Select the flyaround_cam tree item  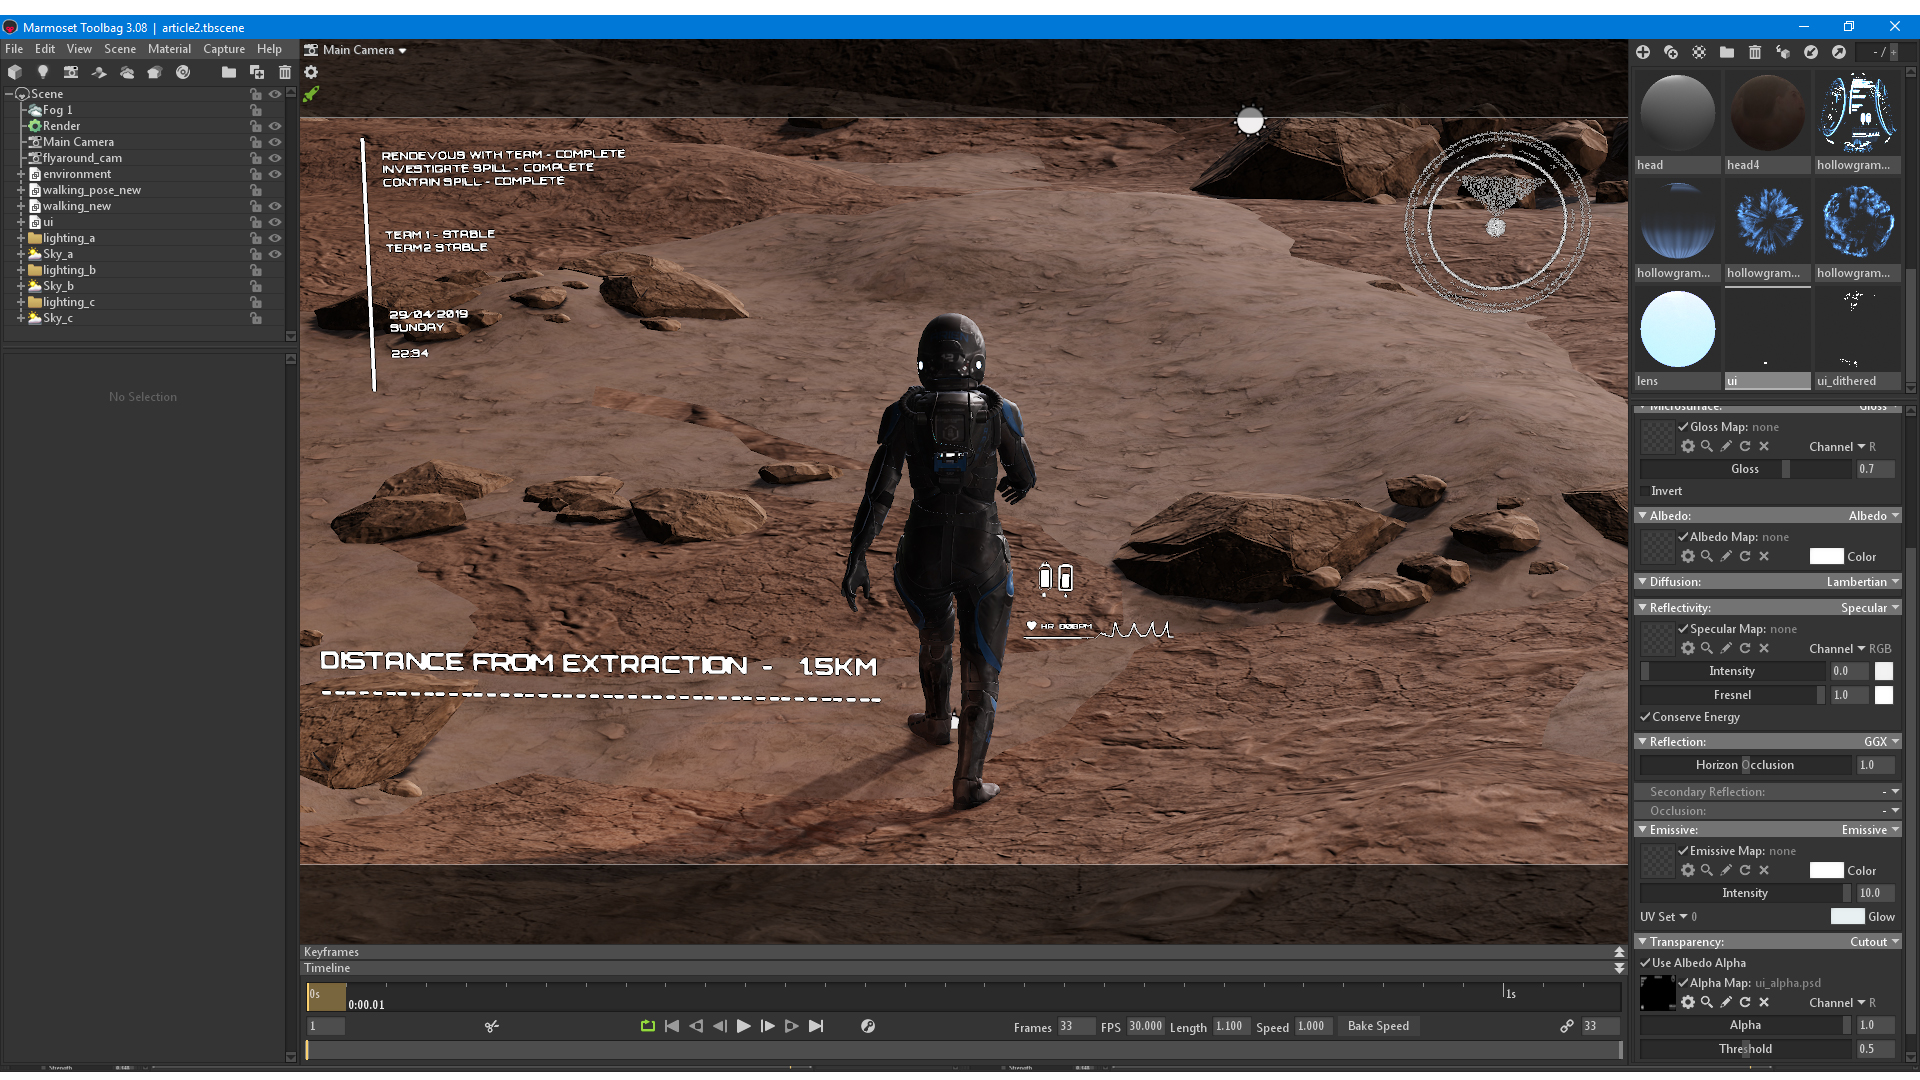(82, 158)
